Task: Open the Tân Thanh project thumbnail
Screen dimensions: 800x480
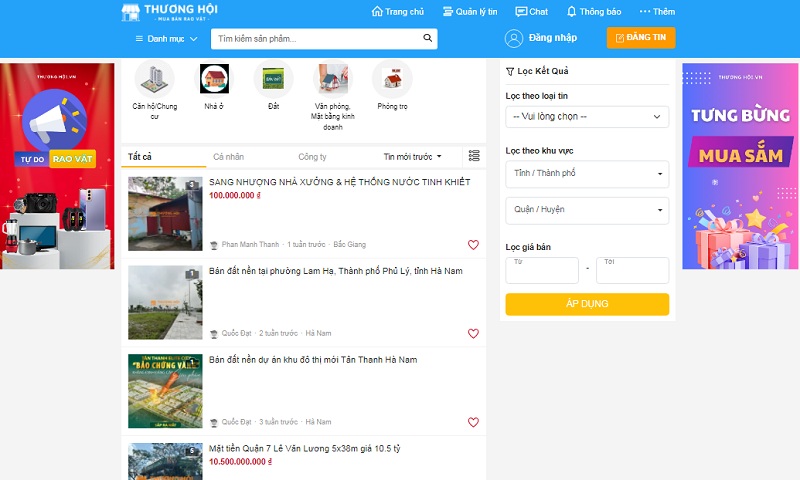Action: pos(165,391)
